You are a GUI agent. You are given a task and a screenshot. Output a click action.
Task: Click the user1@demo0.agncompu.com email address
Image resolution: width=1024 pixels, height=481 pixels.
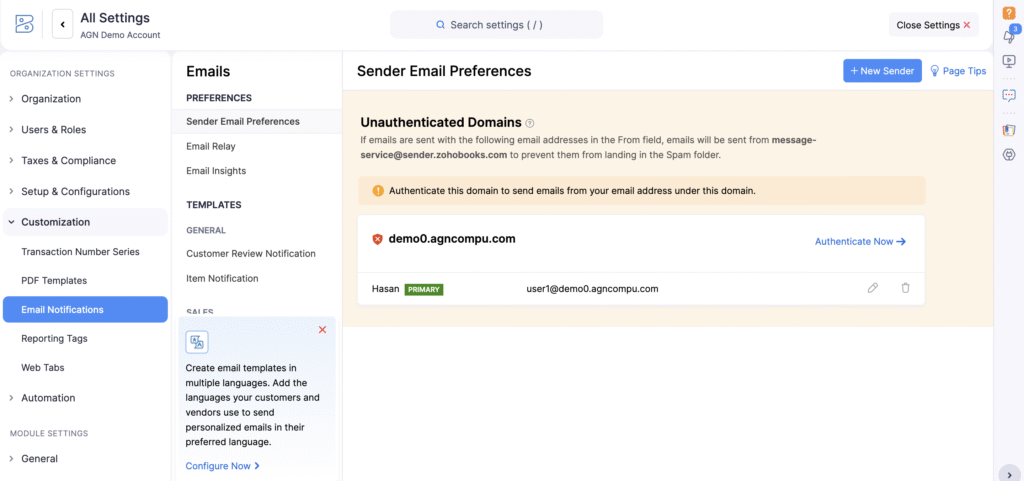point(592,288)
